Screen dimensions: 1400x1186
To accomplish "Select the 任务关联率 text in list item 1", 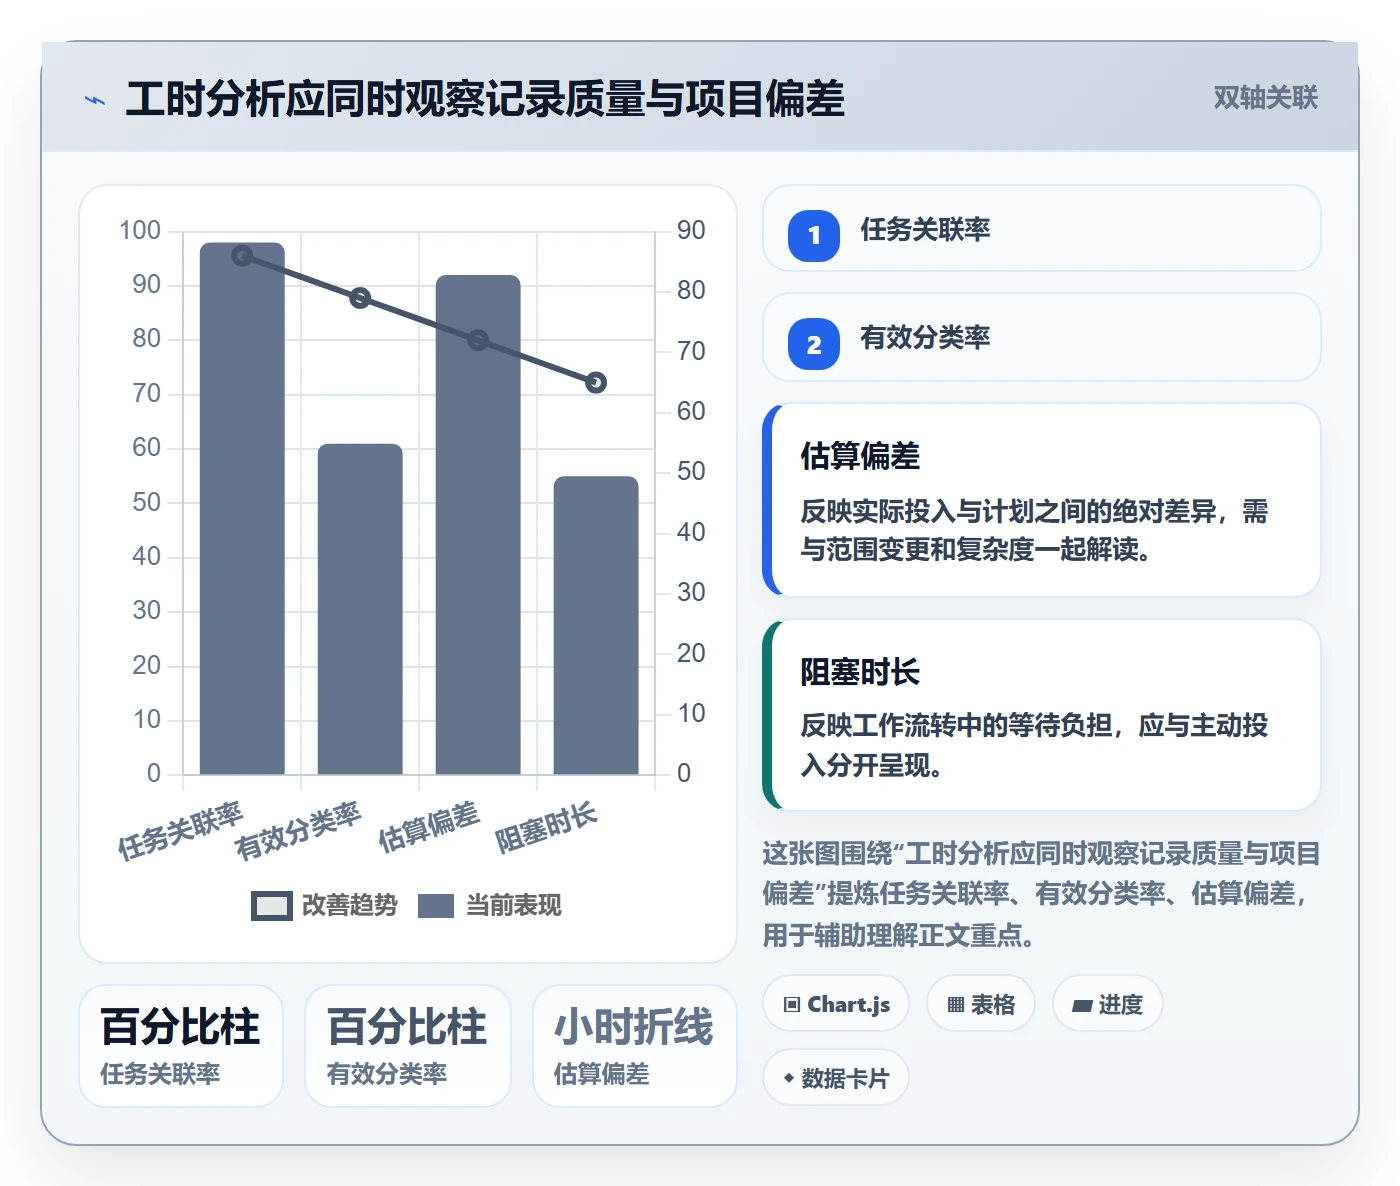I will click(925, 229).
